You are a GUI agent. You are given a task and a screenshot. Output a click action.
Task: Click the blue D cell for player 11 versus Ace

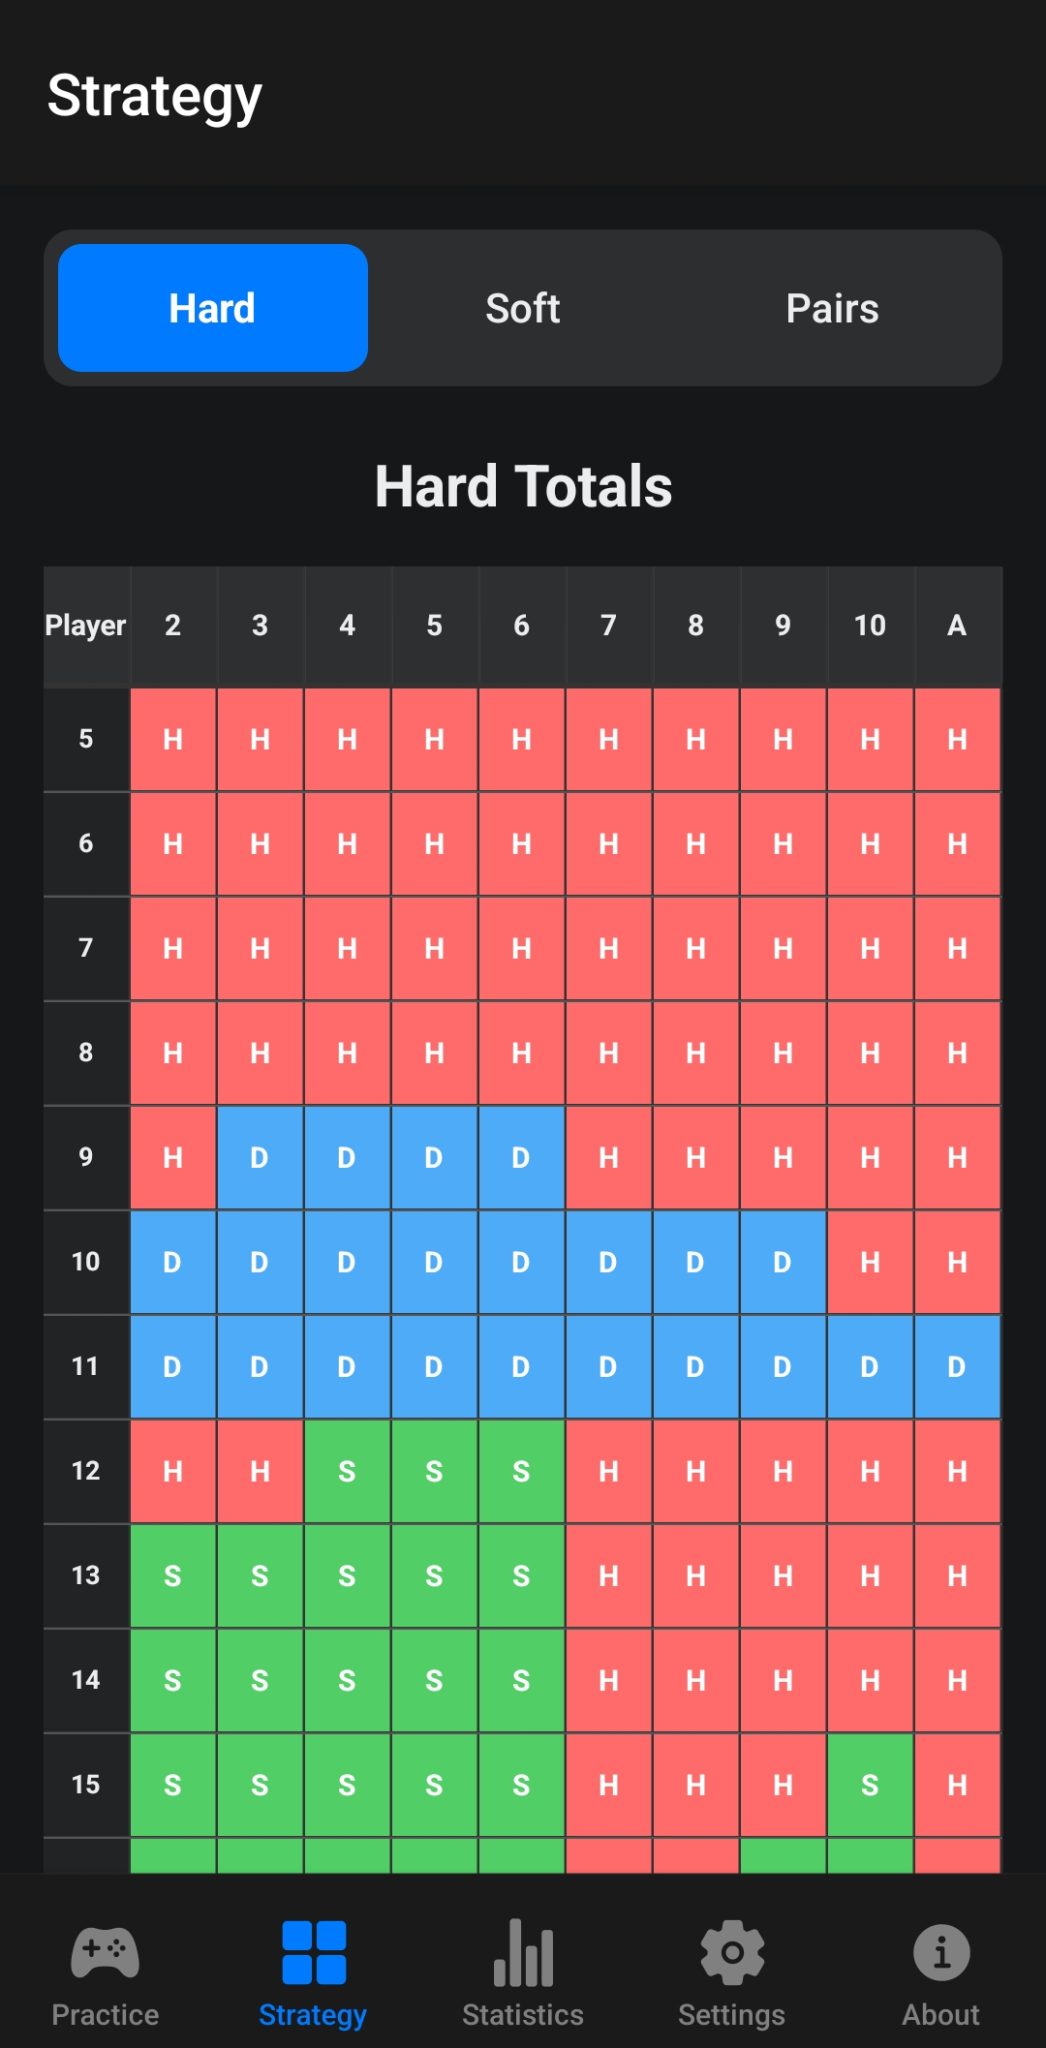click(956, 1366)
